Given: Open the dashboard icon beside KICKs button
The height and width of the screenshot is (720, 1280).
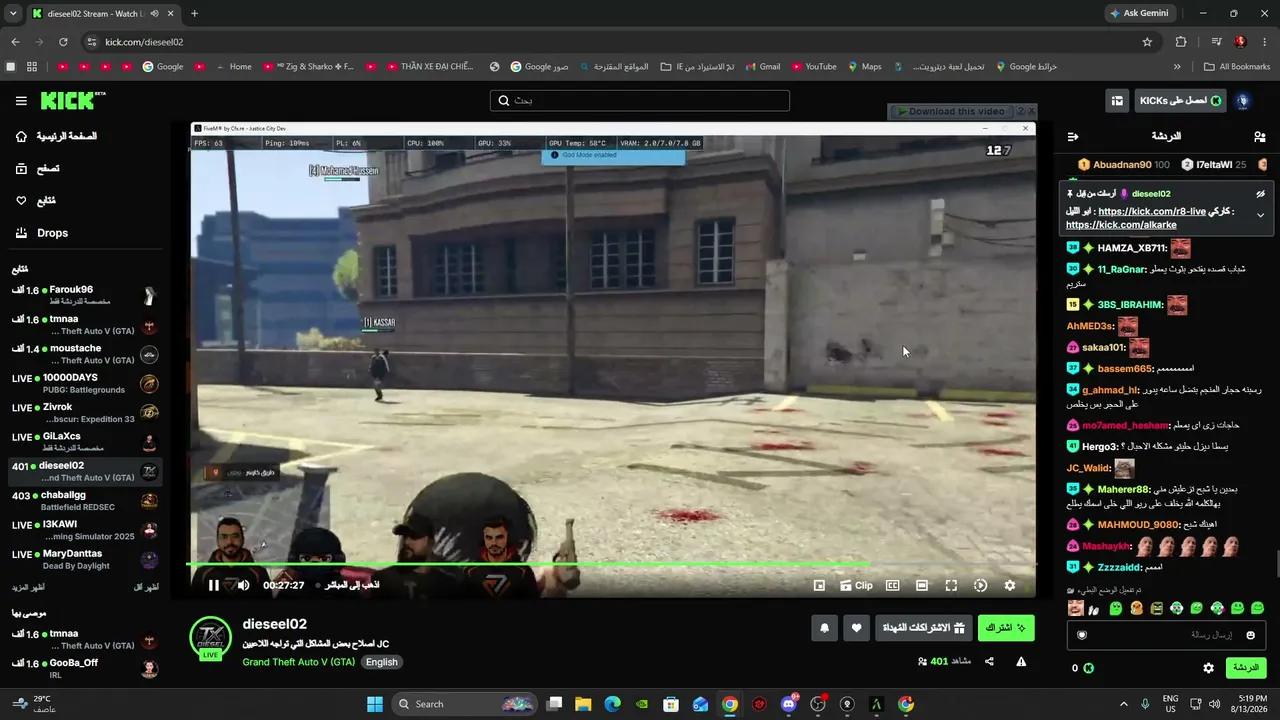Looking at the screenshot, I should [x=1117, y=101].
